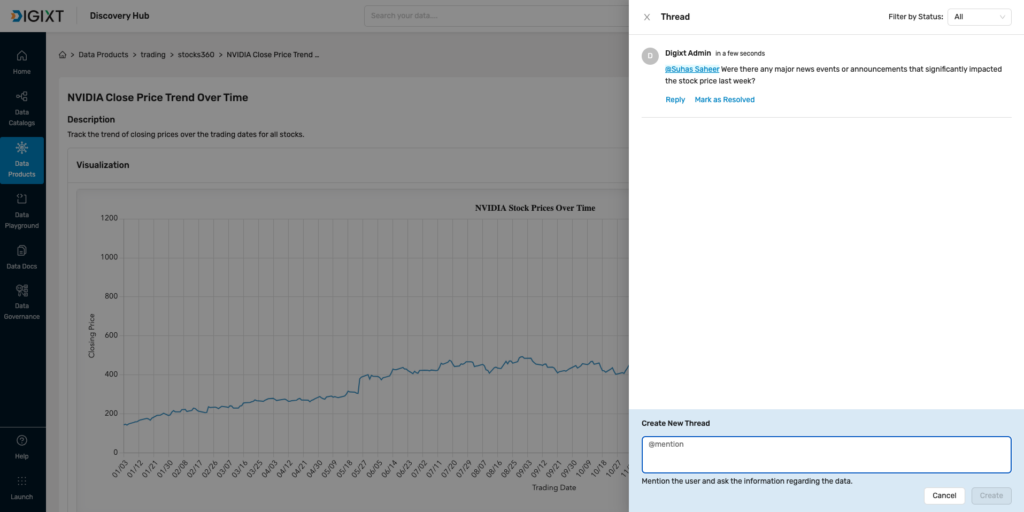Click the Cancel button
Image resolution: width=1024 pixels, height=512 pixels.
944,496
